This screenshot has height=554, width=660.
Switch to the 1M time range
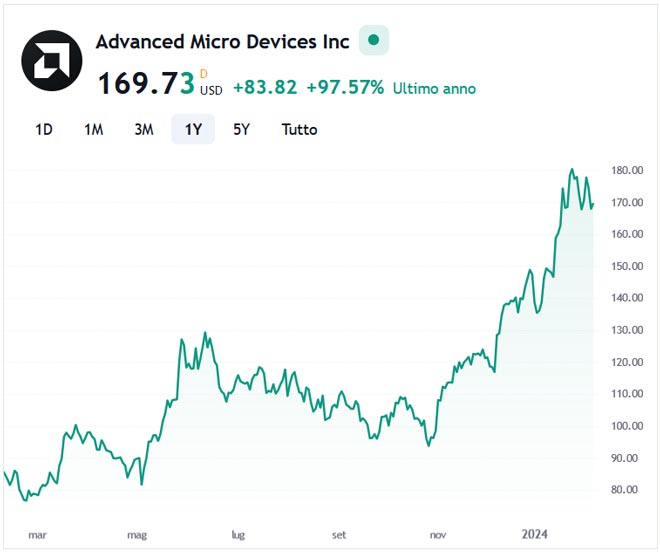(93, 129)
